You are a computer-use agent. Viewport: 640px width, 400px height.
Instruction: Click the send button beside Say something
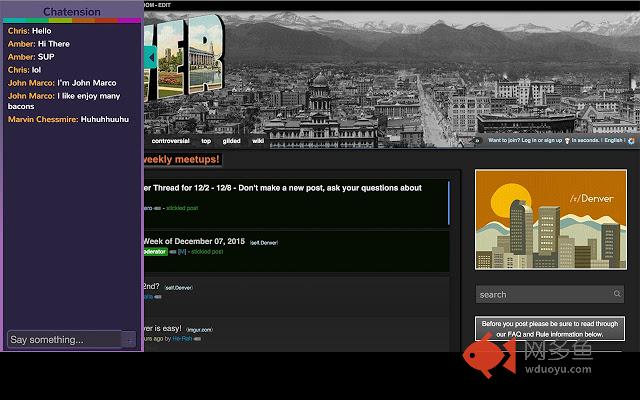click(129, 340)
